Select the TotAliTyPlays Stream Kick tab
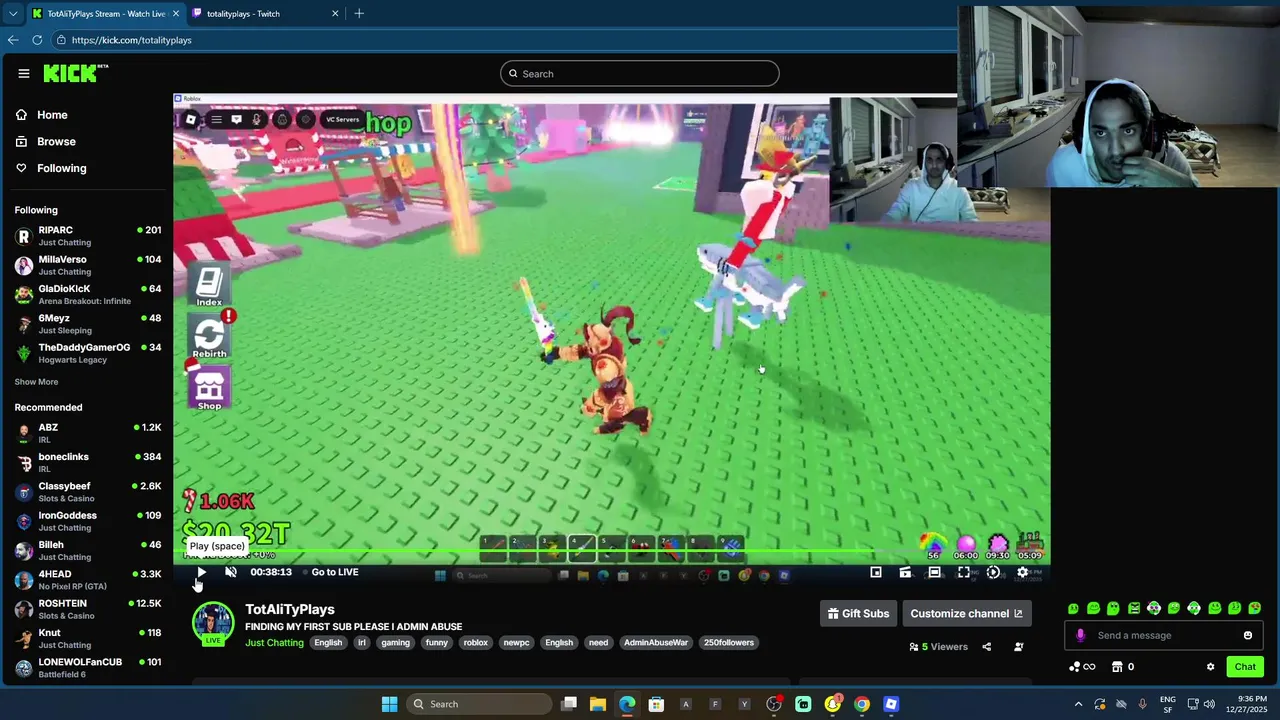 tap(105, 14)
